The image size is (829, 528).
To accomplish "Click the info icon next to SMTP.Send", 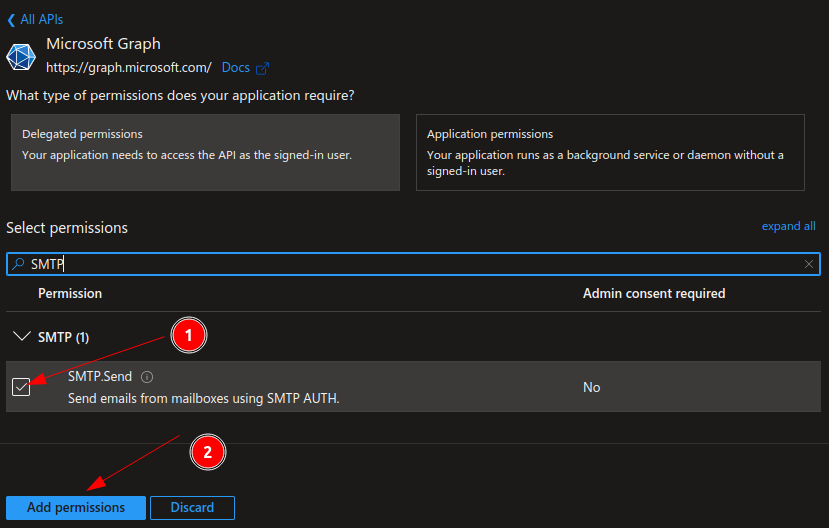I will [x=147, y=377].
